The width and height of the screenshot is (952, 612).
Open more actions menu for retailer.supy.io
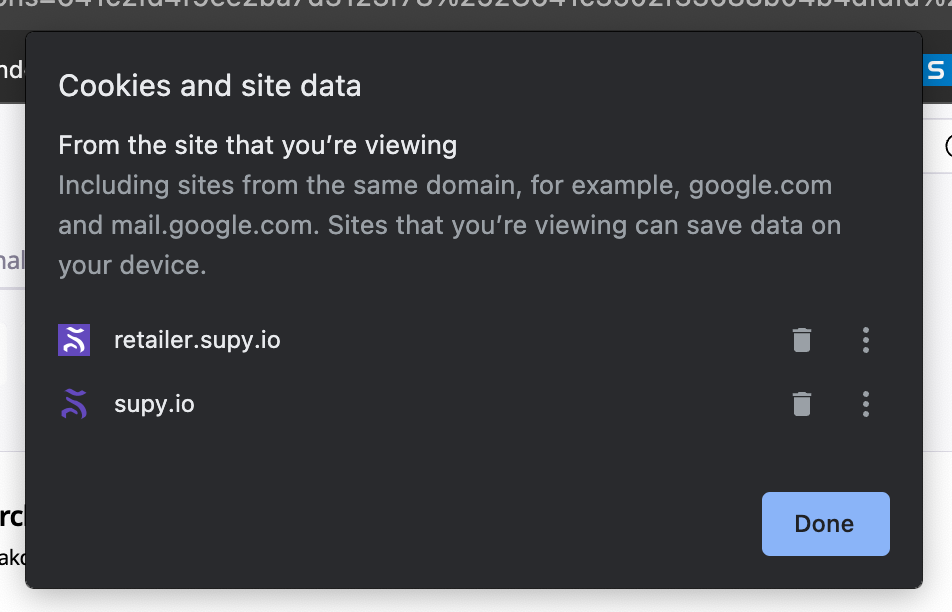866,341
